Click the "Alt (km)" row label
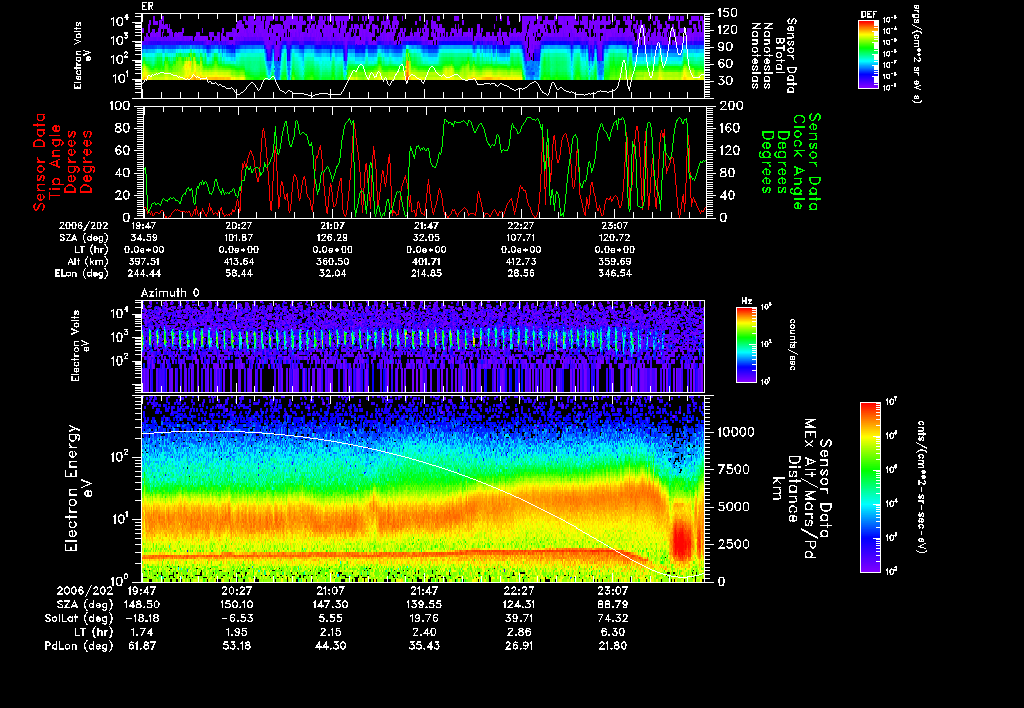Screen dimensions: 1024x708 (89, 261)
